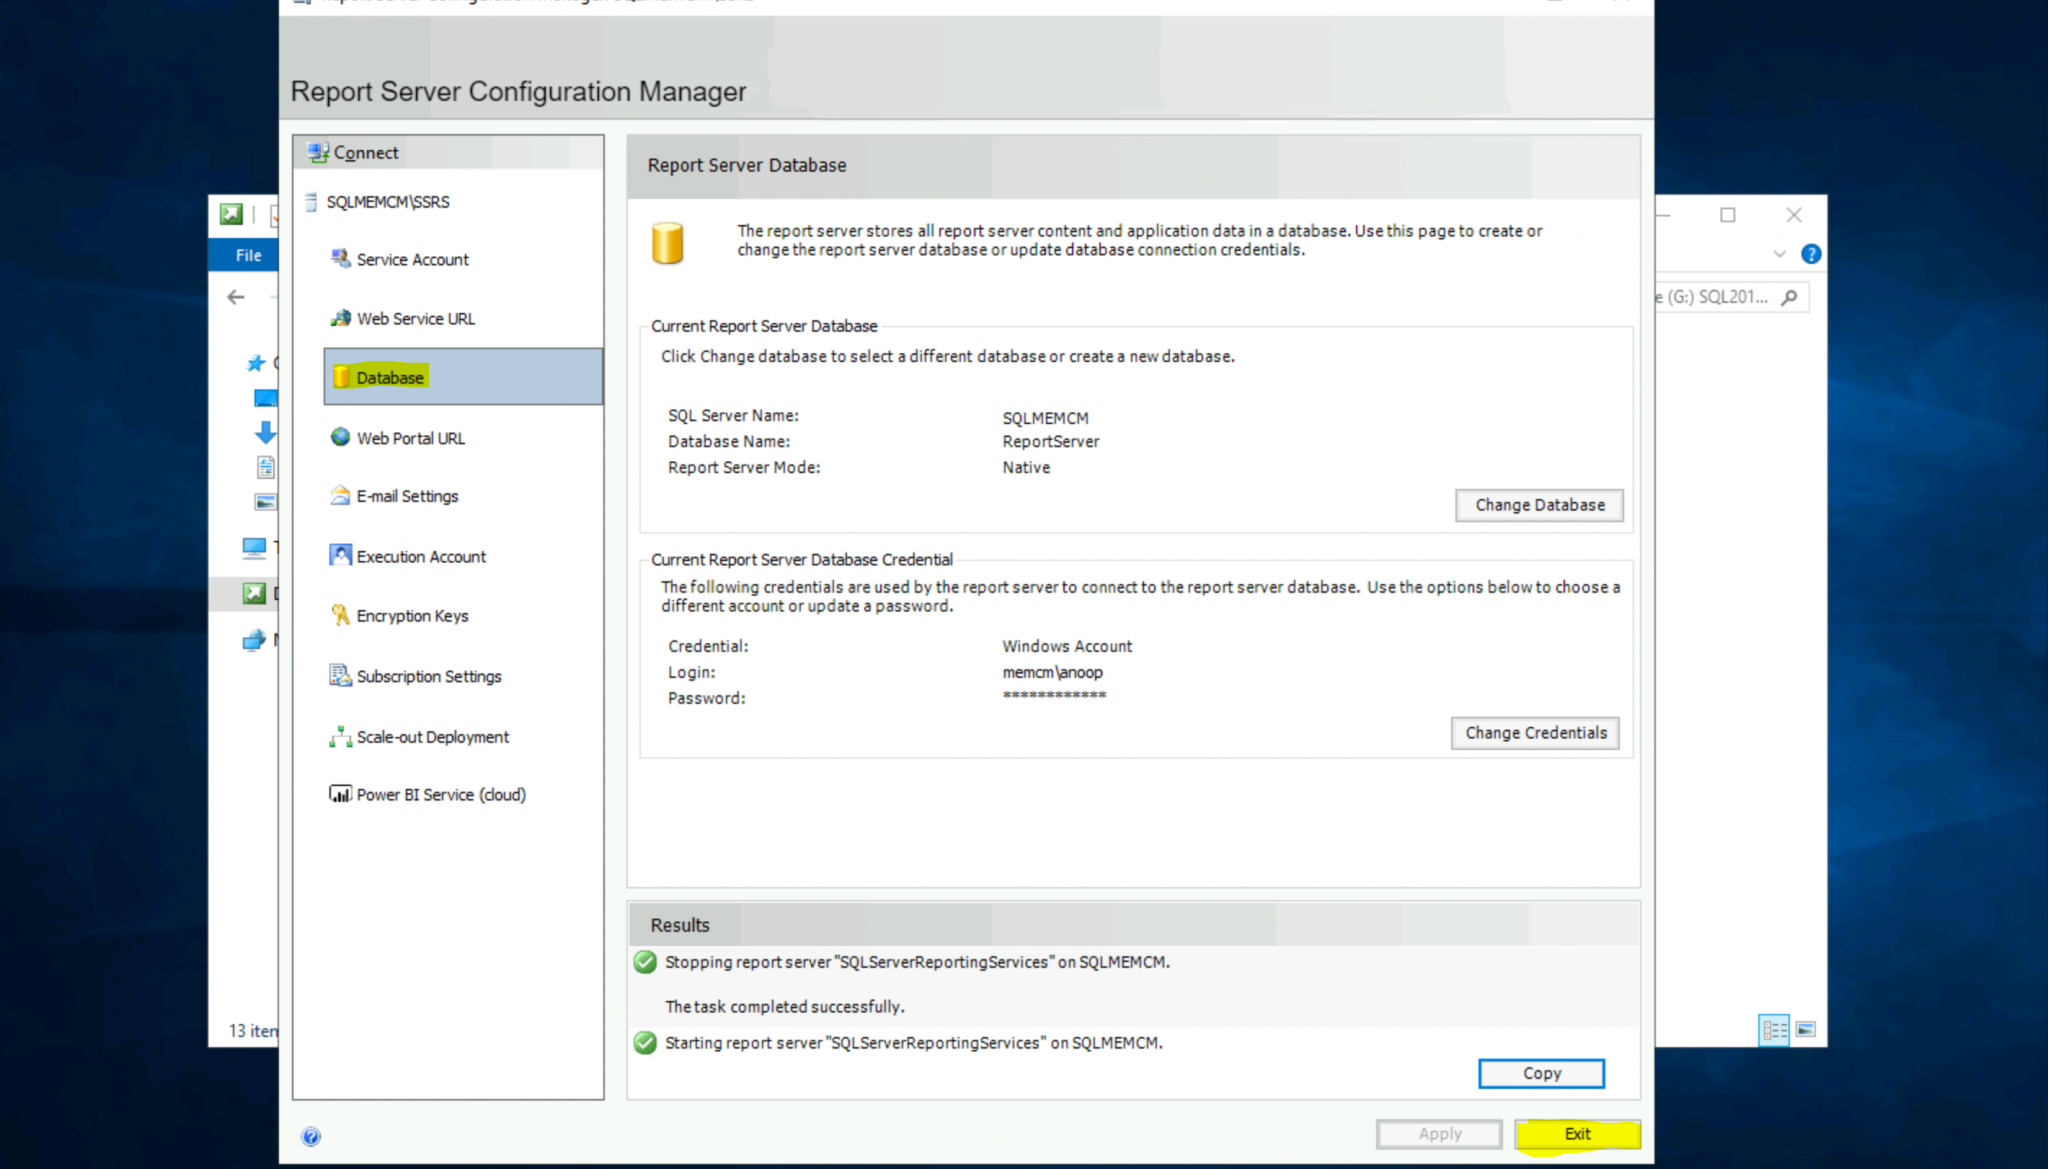
Task: Click the Power BI Service chart icon
Action: pos(340,794)
